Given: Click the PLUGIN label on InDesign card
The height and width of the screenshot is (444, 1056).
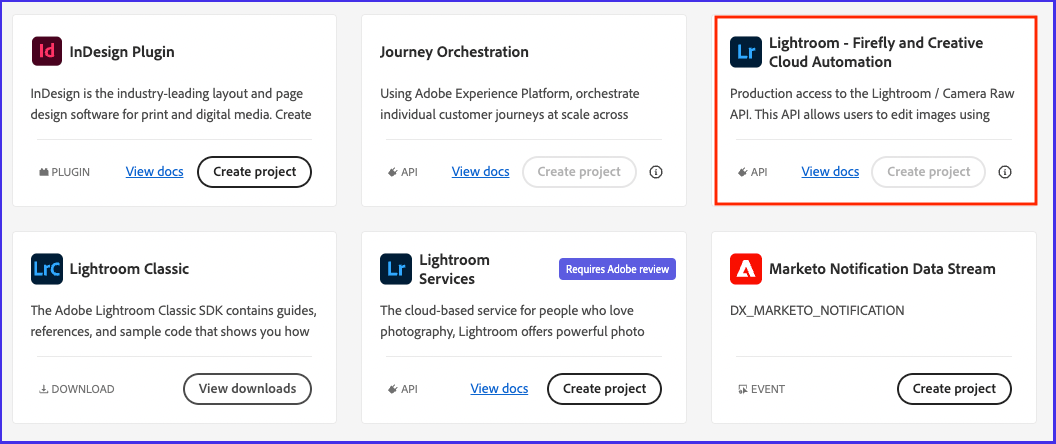Looking at the screenshot, I should click(x=71, y=172).
